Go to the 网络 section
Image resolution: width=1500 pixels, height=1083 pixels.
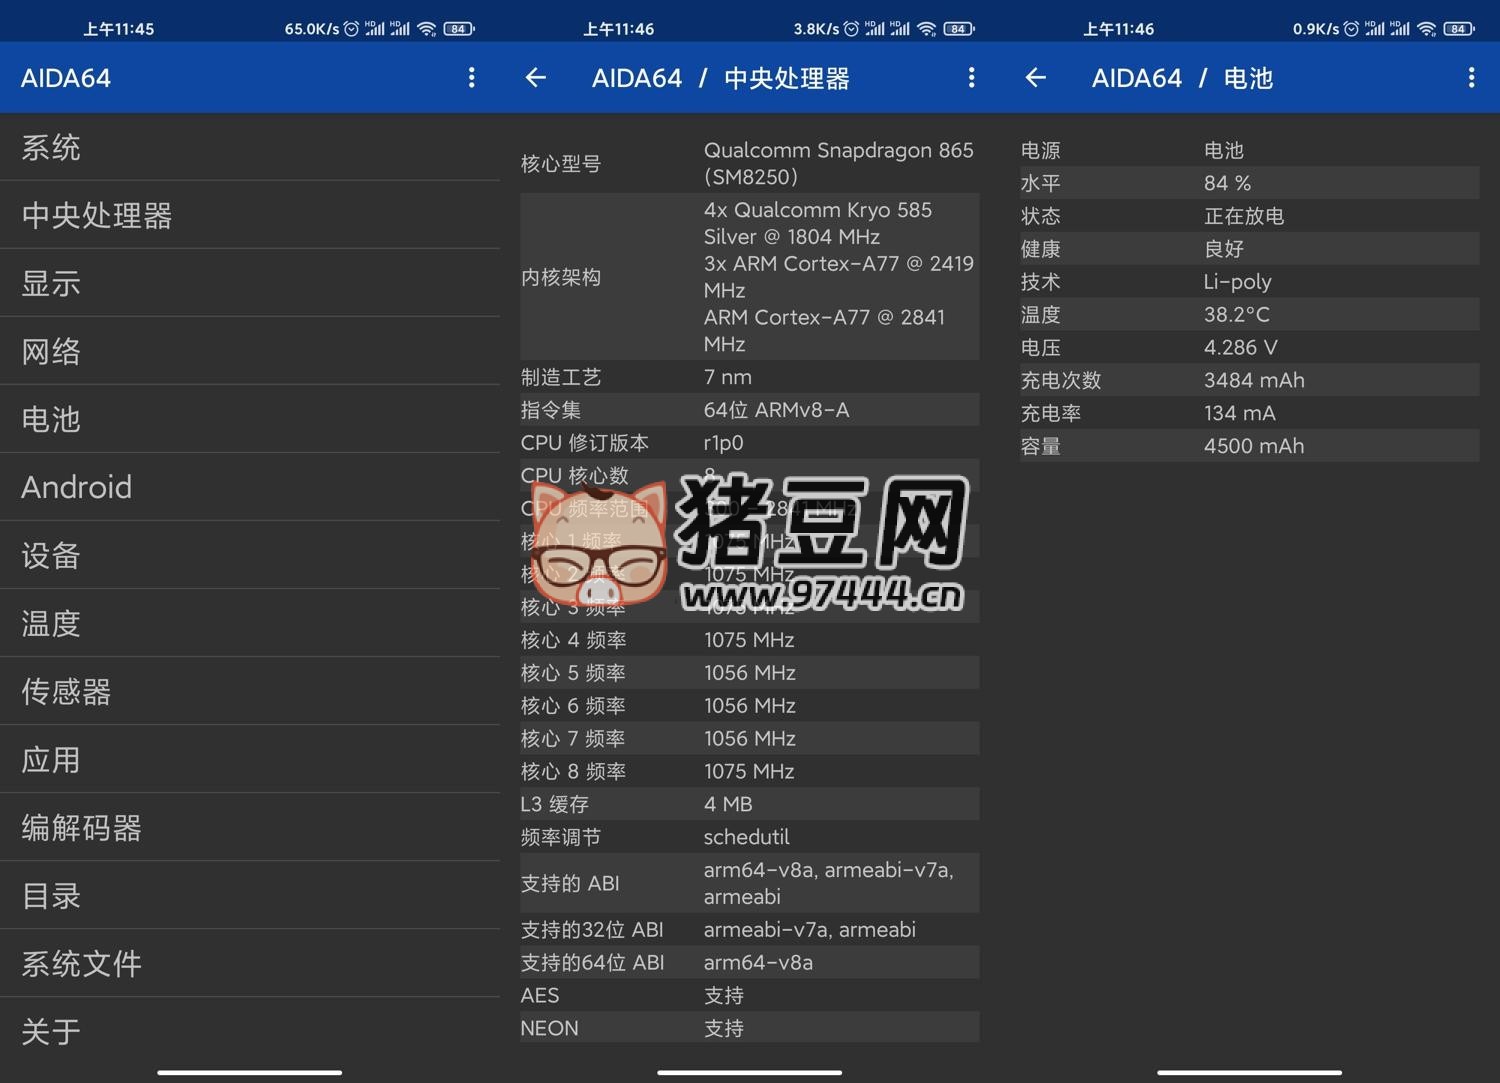pyautogui.click(x=250, y=352)
